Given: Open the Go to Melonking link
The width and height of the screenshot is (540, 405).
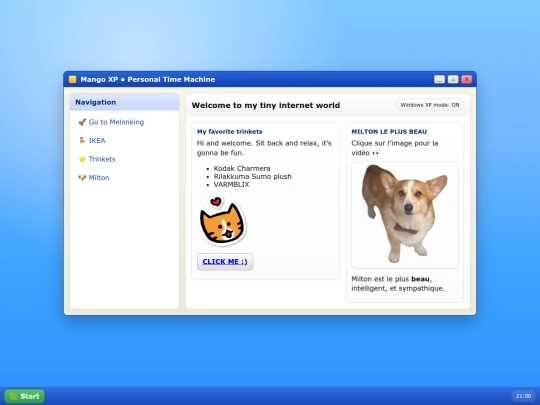Looking at the screenshot, I should [x=116, y=122].
